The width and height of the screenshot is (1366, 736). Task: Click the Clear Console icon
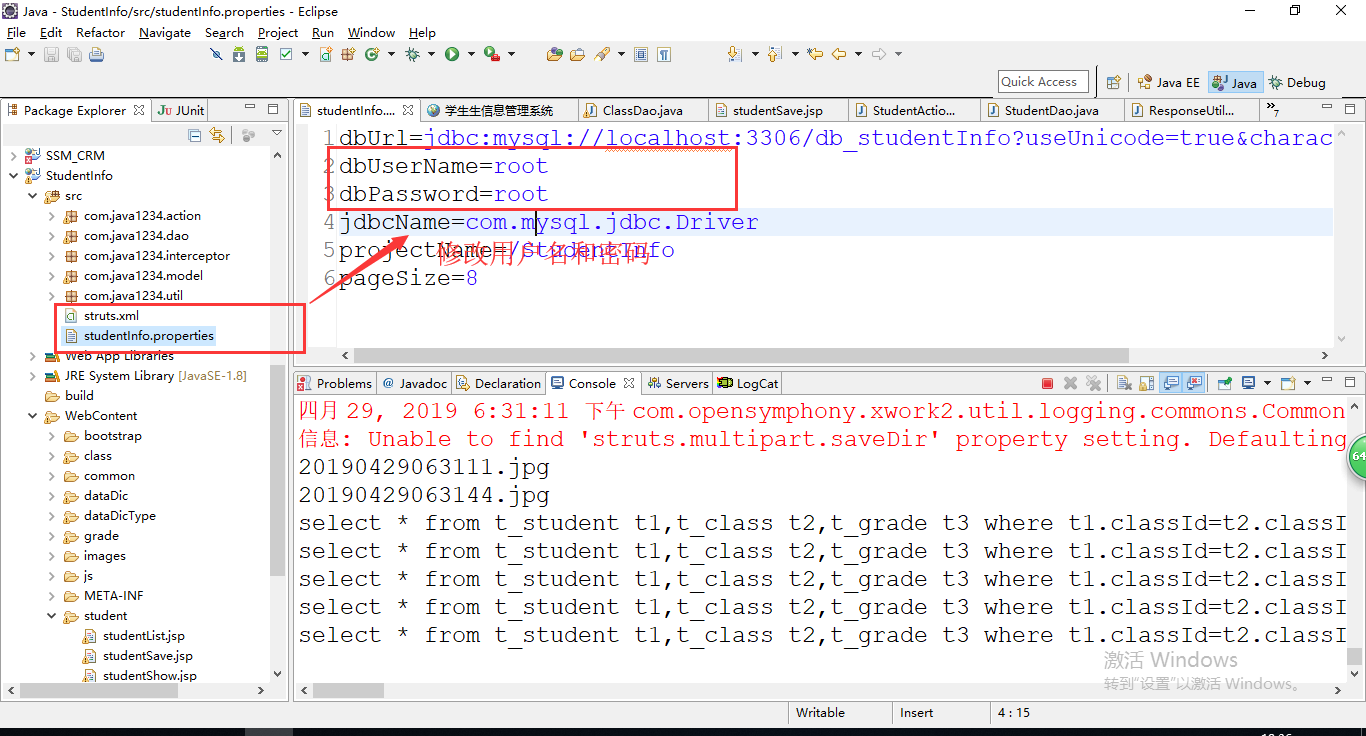point(1124,383)
